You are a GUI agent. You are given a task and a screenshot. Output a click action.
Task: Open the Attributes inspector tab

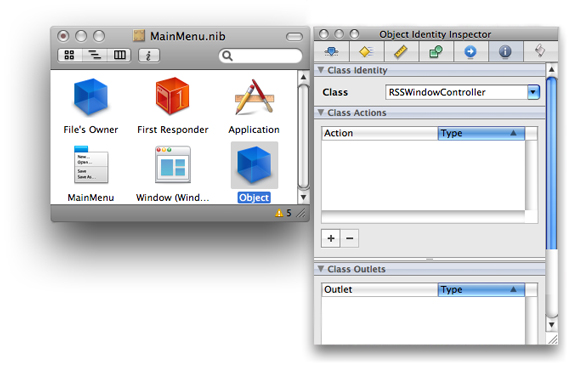pyautogui.click(x=331, y=51)
